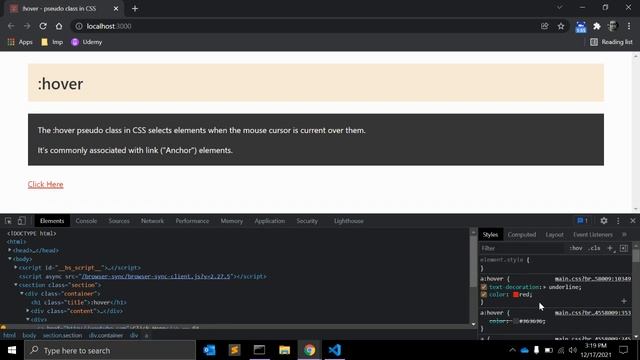
Task: Open Apps shortcut in bookmarks bar
Action: pyautogui.click(x=20, y=42)
